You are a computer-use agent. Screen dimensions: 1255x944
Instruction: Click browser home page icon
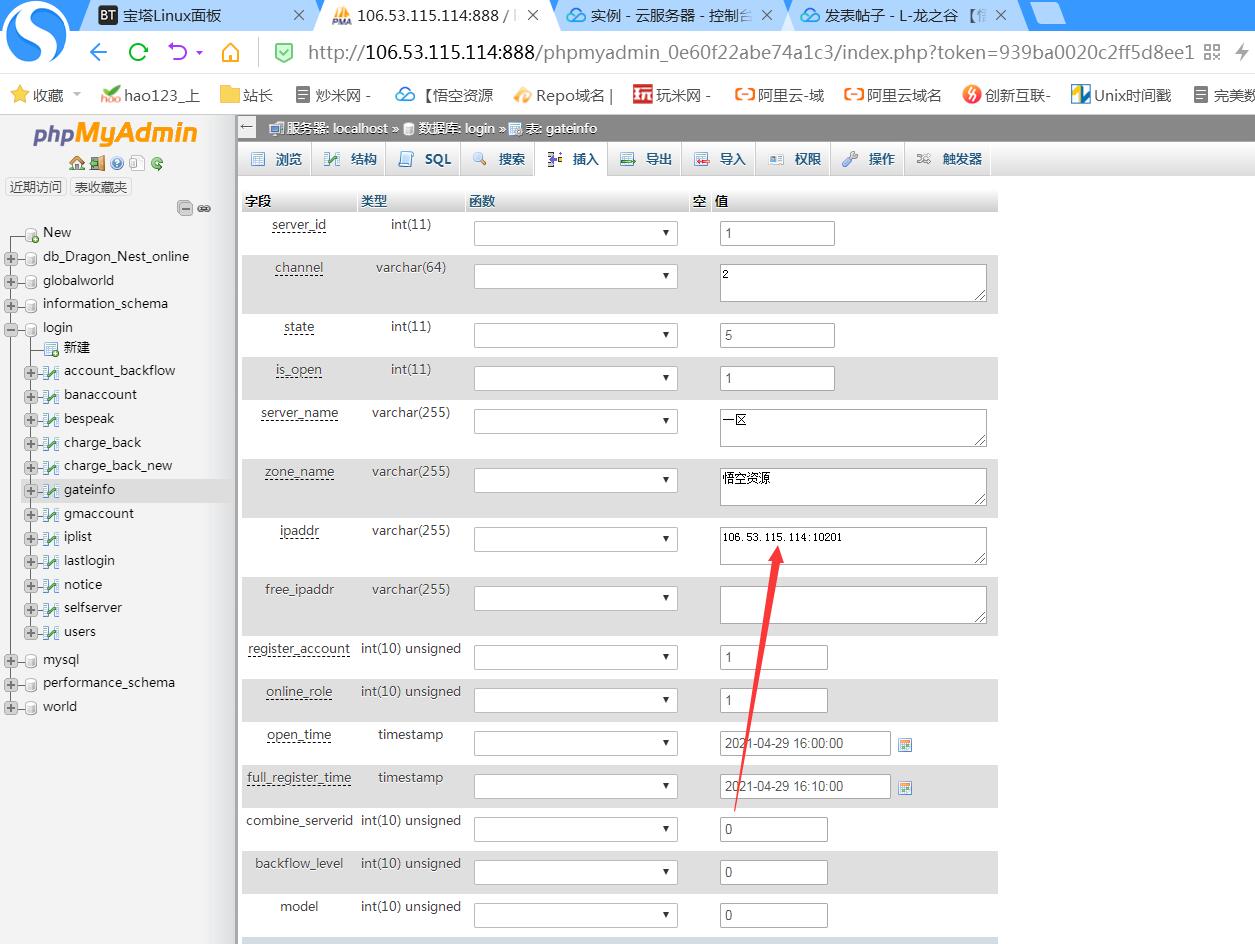click(230, 52)
